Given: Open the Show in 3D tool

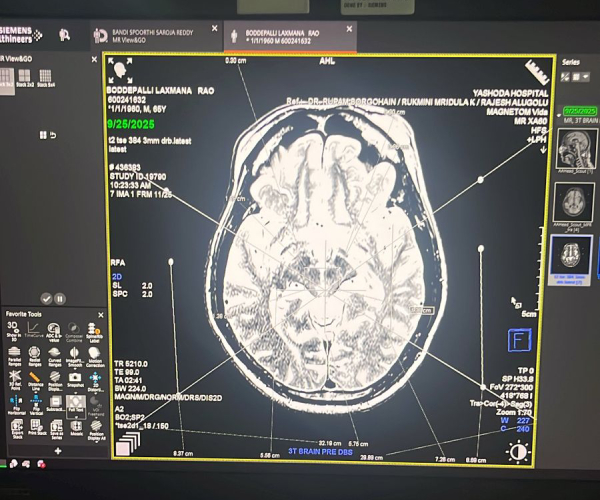Looking at the screenshot, I should 13,331.
